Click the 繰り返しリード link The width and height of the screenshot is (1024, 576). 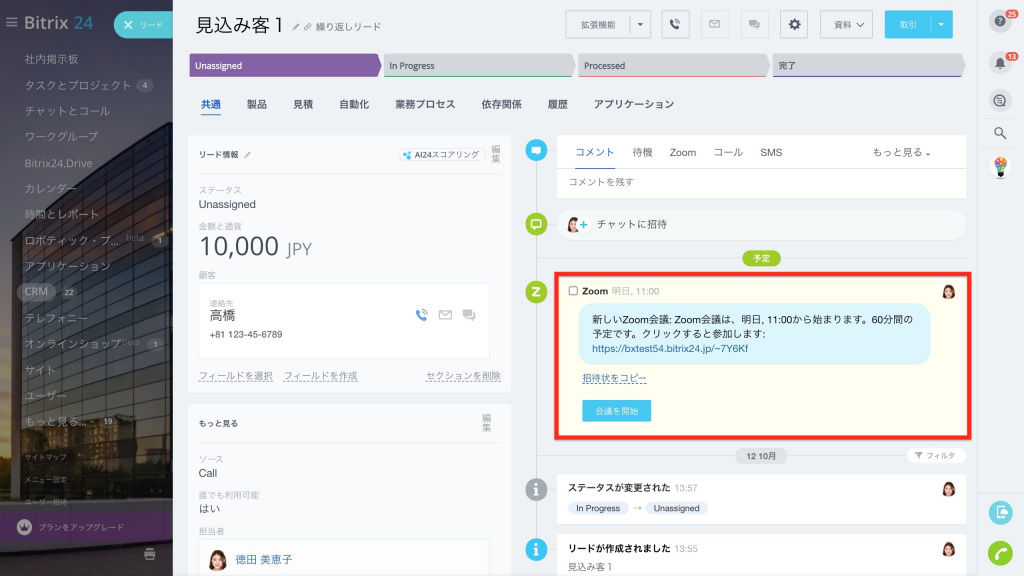pyautogui.click(x=348, y=27)
